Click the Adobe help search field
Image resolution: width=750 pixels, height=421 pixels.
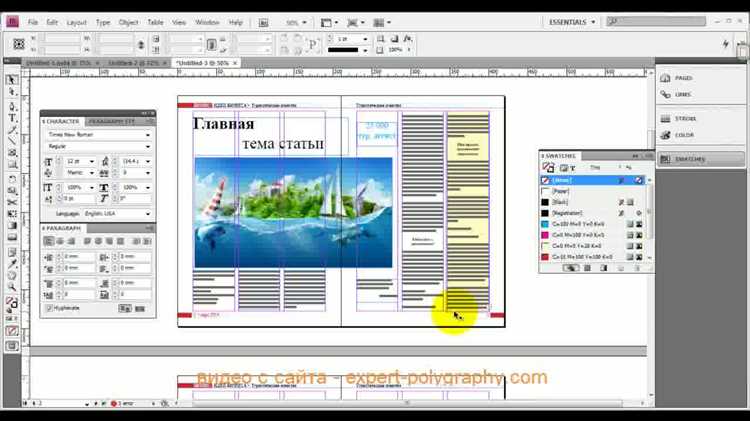(x=656, y=22)
